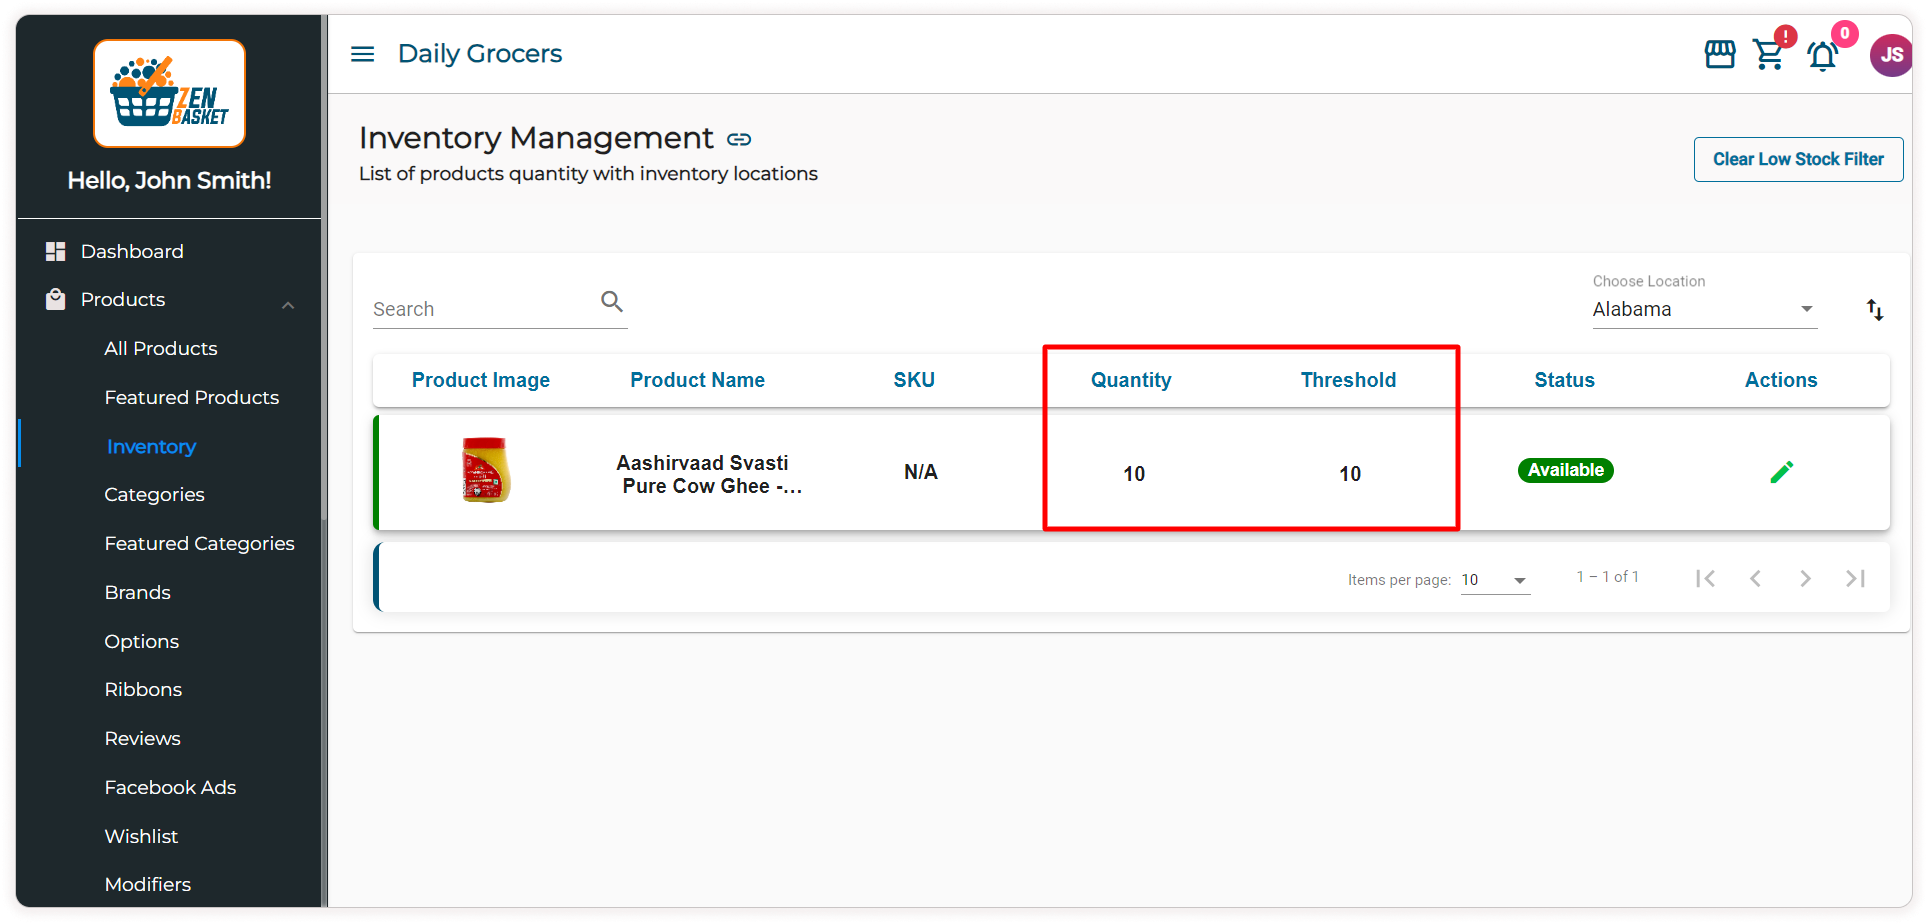This screenshot has width=1928, height=924.
Task: Click the search magnifier icon
Action: click(x=612, y=301)
